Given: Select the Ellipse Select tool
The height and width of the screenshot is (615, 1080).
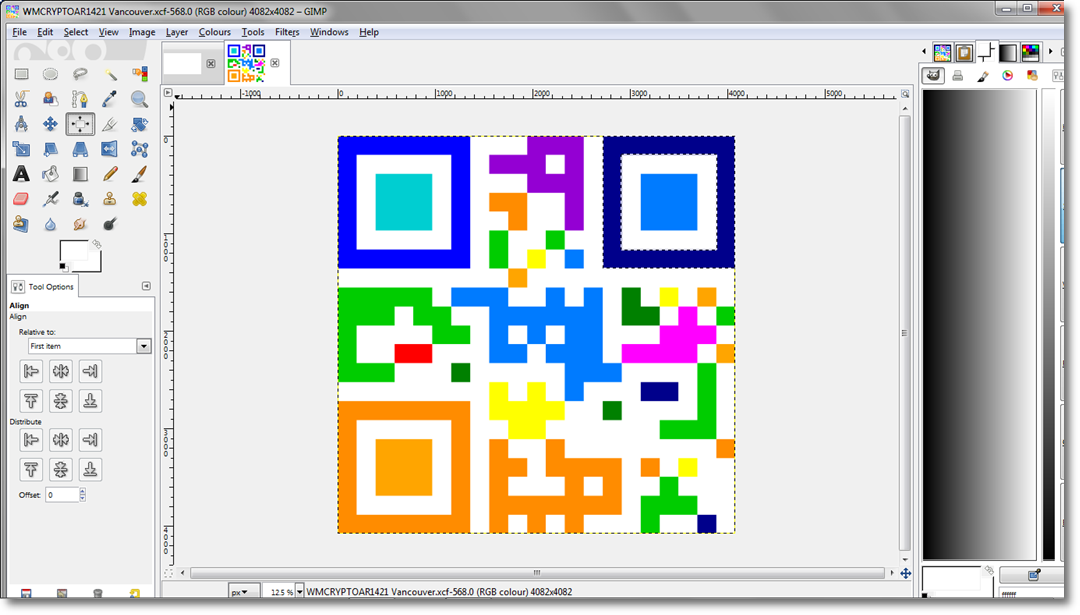Looking at the screenshot, I should pyautogui.click(x=50, y=74).
